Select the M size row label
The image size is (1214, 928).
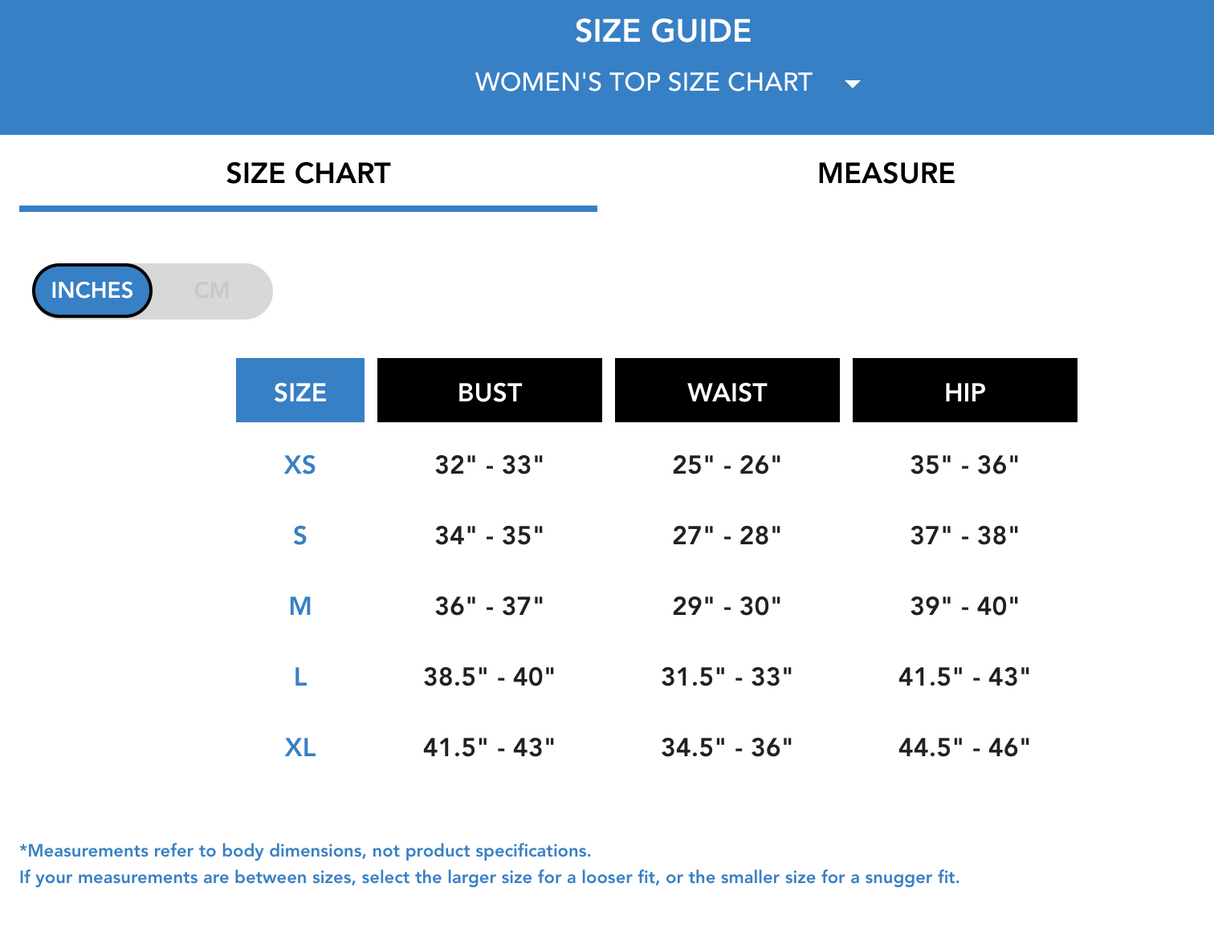click(300, 606)
